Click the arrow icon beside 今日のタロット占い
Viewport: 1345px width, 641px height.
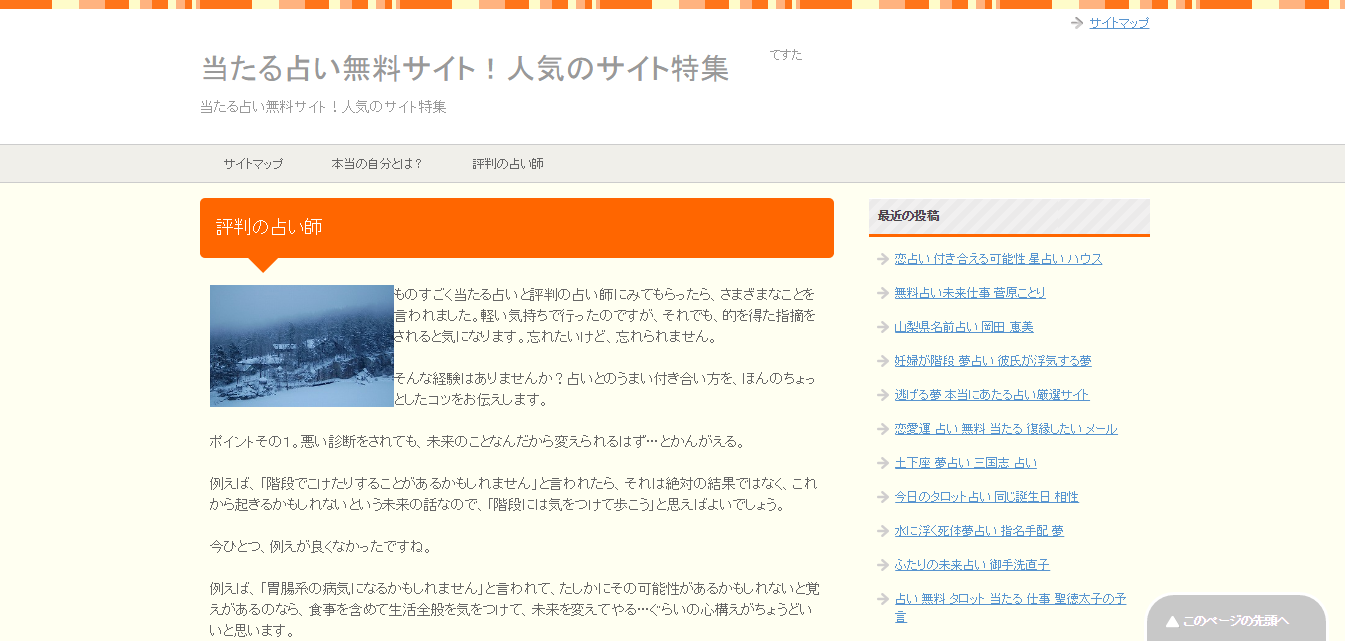pos(882,497)
